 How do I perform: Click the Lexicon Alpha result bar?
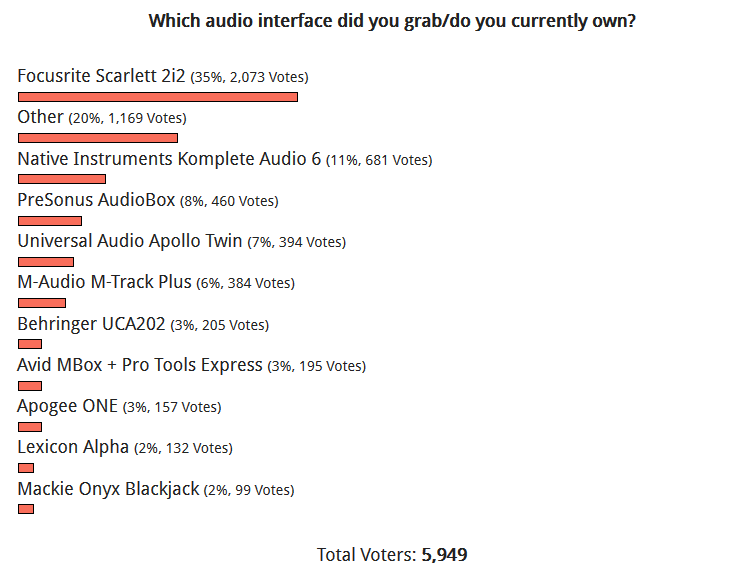(26, 468)
